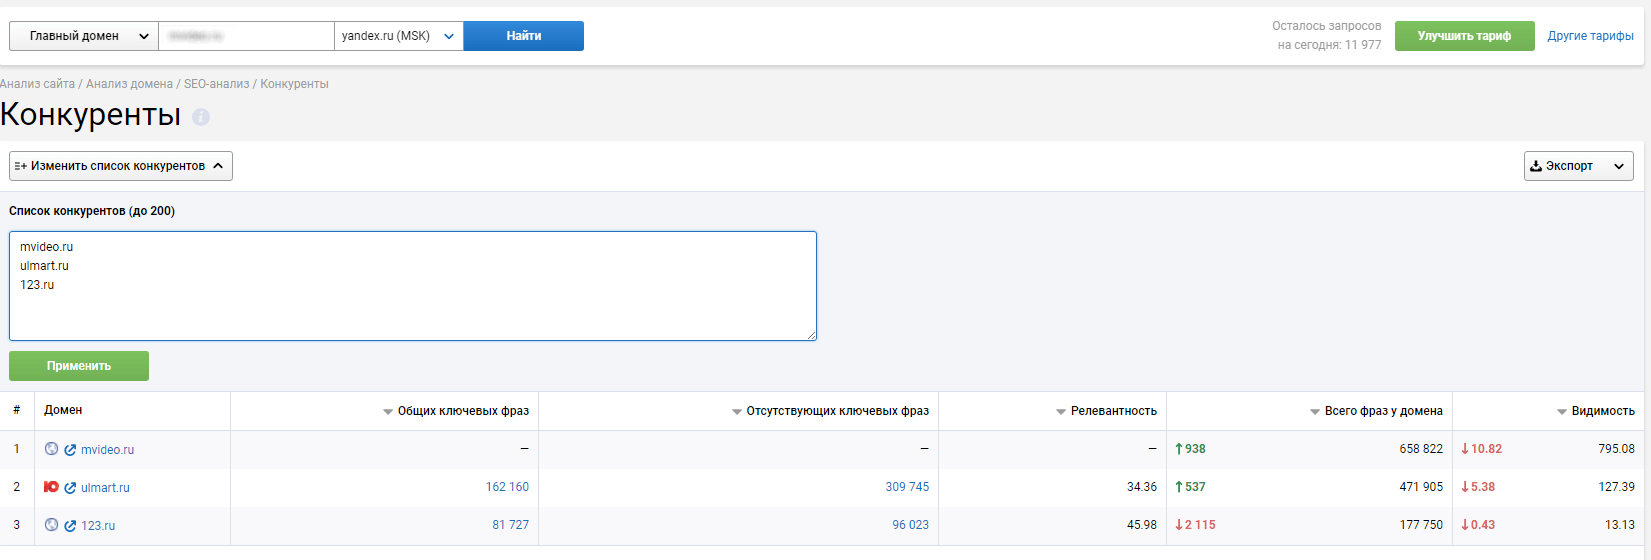Image resolution: width=1651 pixels, height=560 pixels.
Task: Click inside the competitors list textarea
Action: click(x=413, y=286)
